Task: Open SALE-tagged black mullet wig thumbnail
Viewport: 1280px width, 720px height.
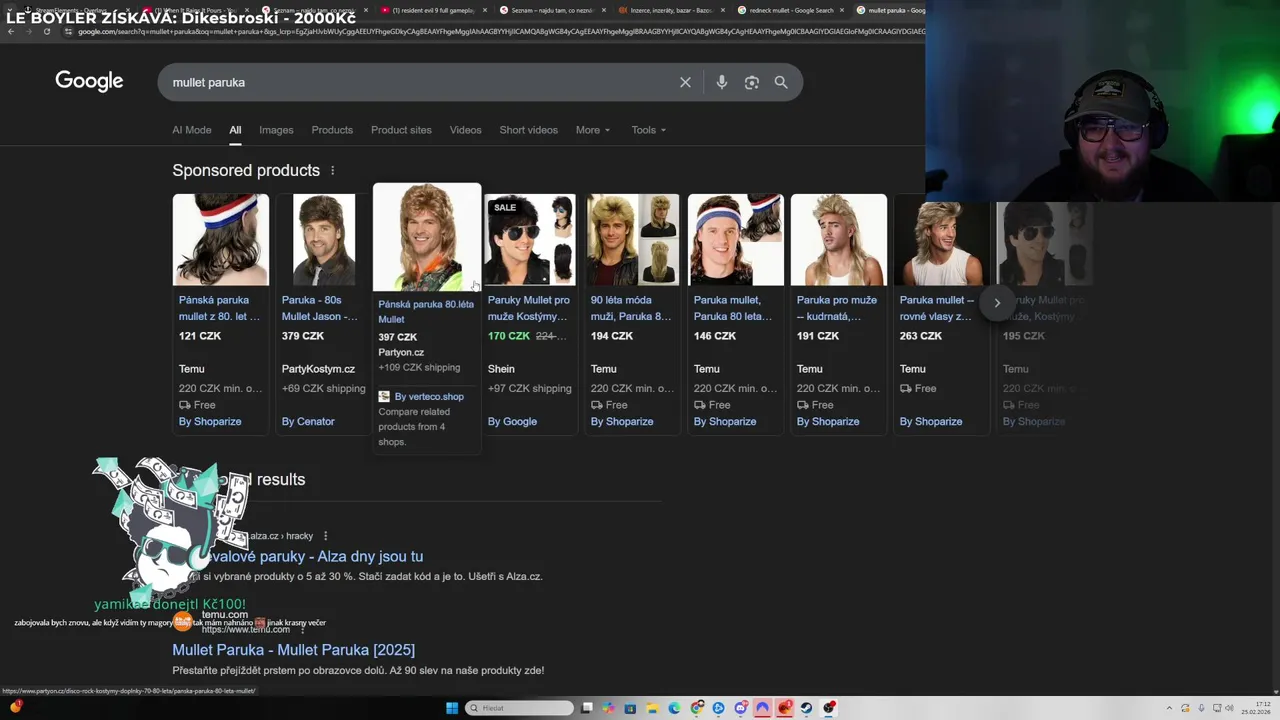Action: pyautogui.click(x=530, y=240)
